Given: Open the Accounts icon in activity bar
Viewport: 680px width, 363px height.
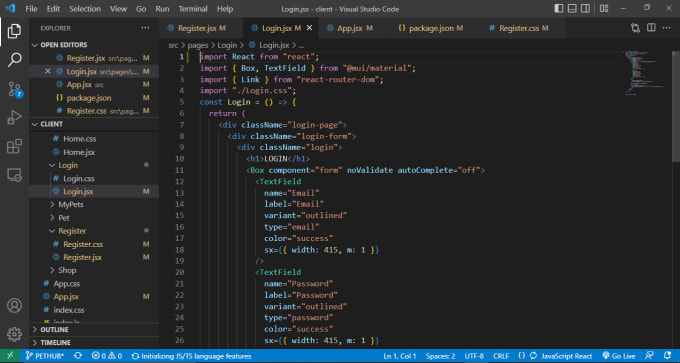Looking at the screenshot, I should (14, 306).
